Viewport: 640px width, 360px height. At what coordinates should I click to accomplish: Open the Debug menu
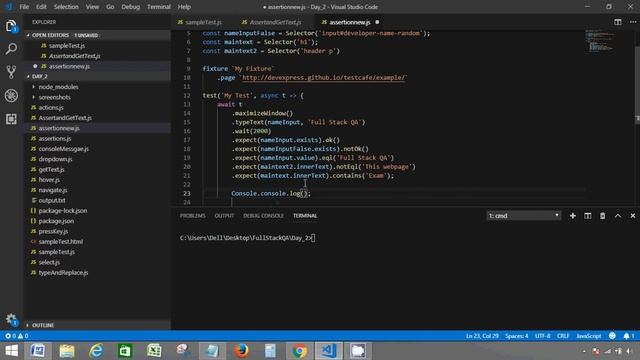pos(131,7)
